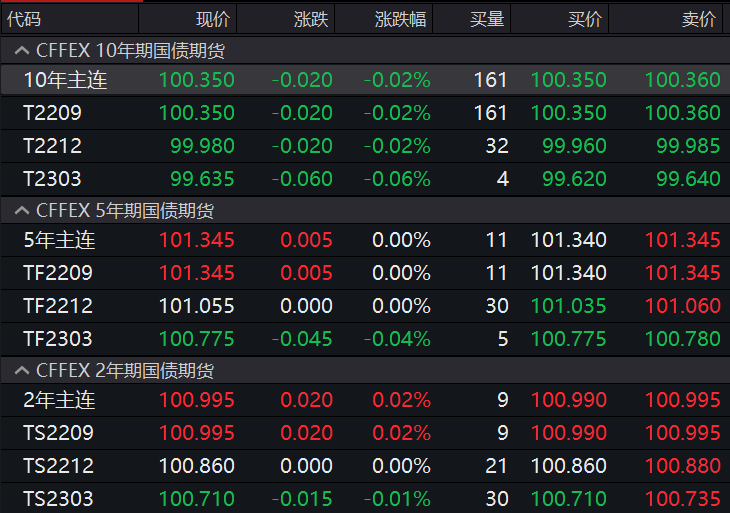This screenshot has height=513, width=730.
Task: Click the TS2212 contract
Action: click(x=57, y=466)
